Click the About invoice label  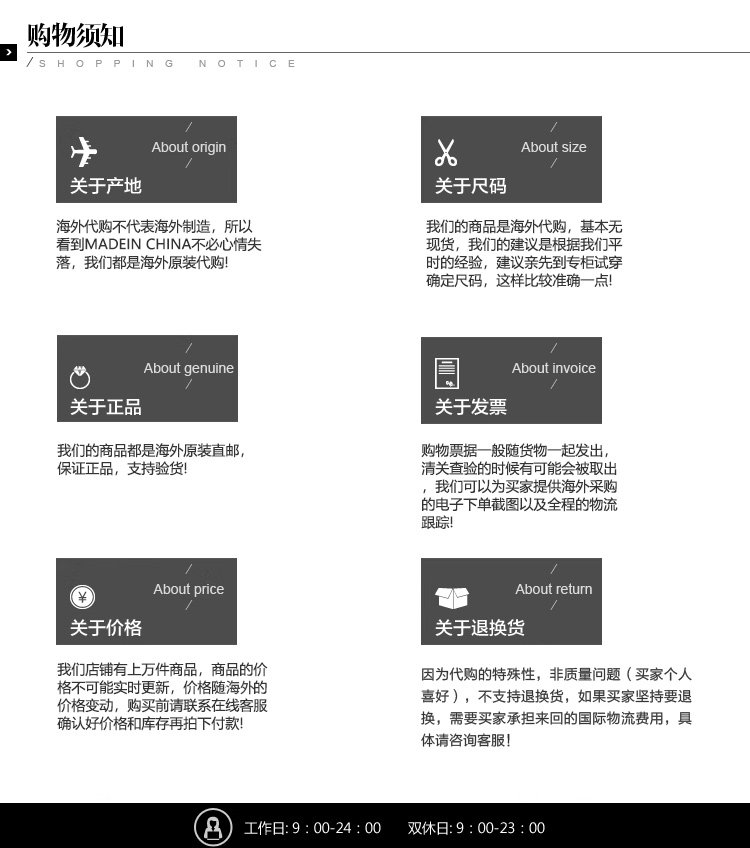554,368
